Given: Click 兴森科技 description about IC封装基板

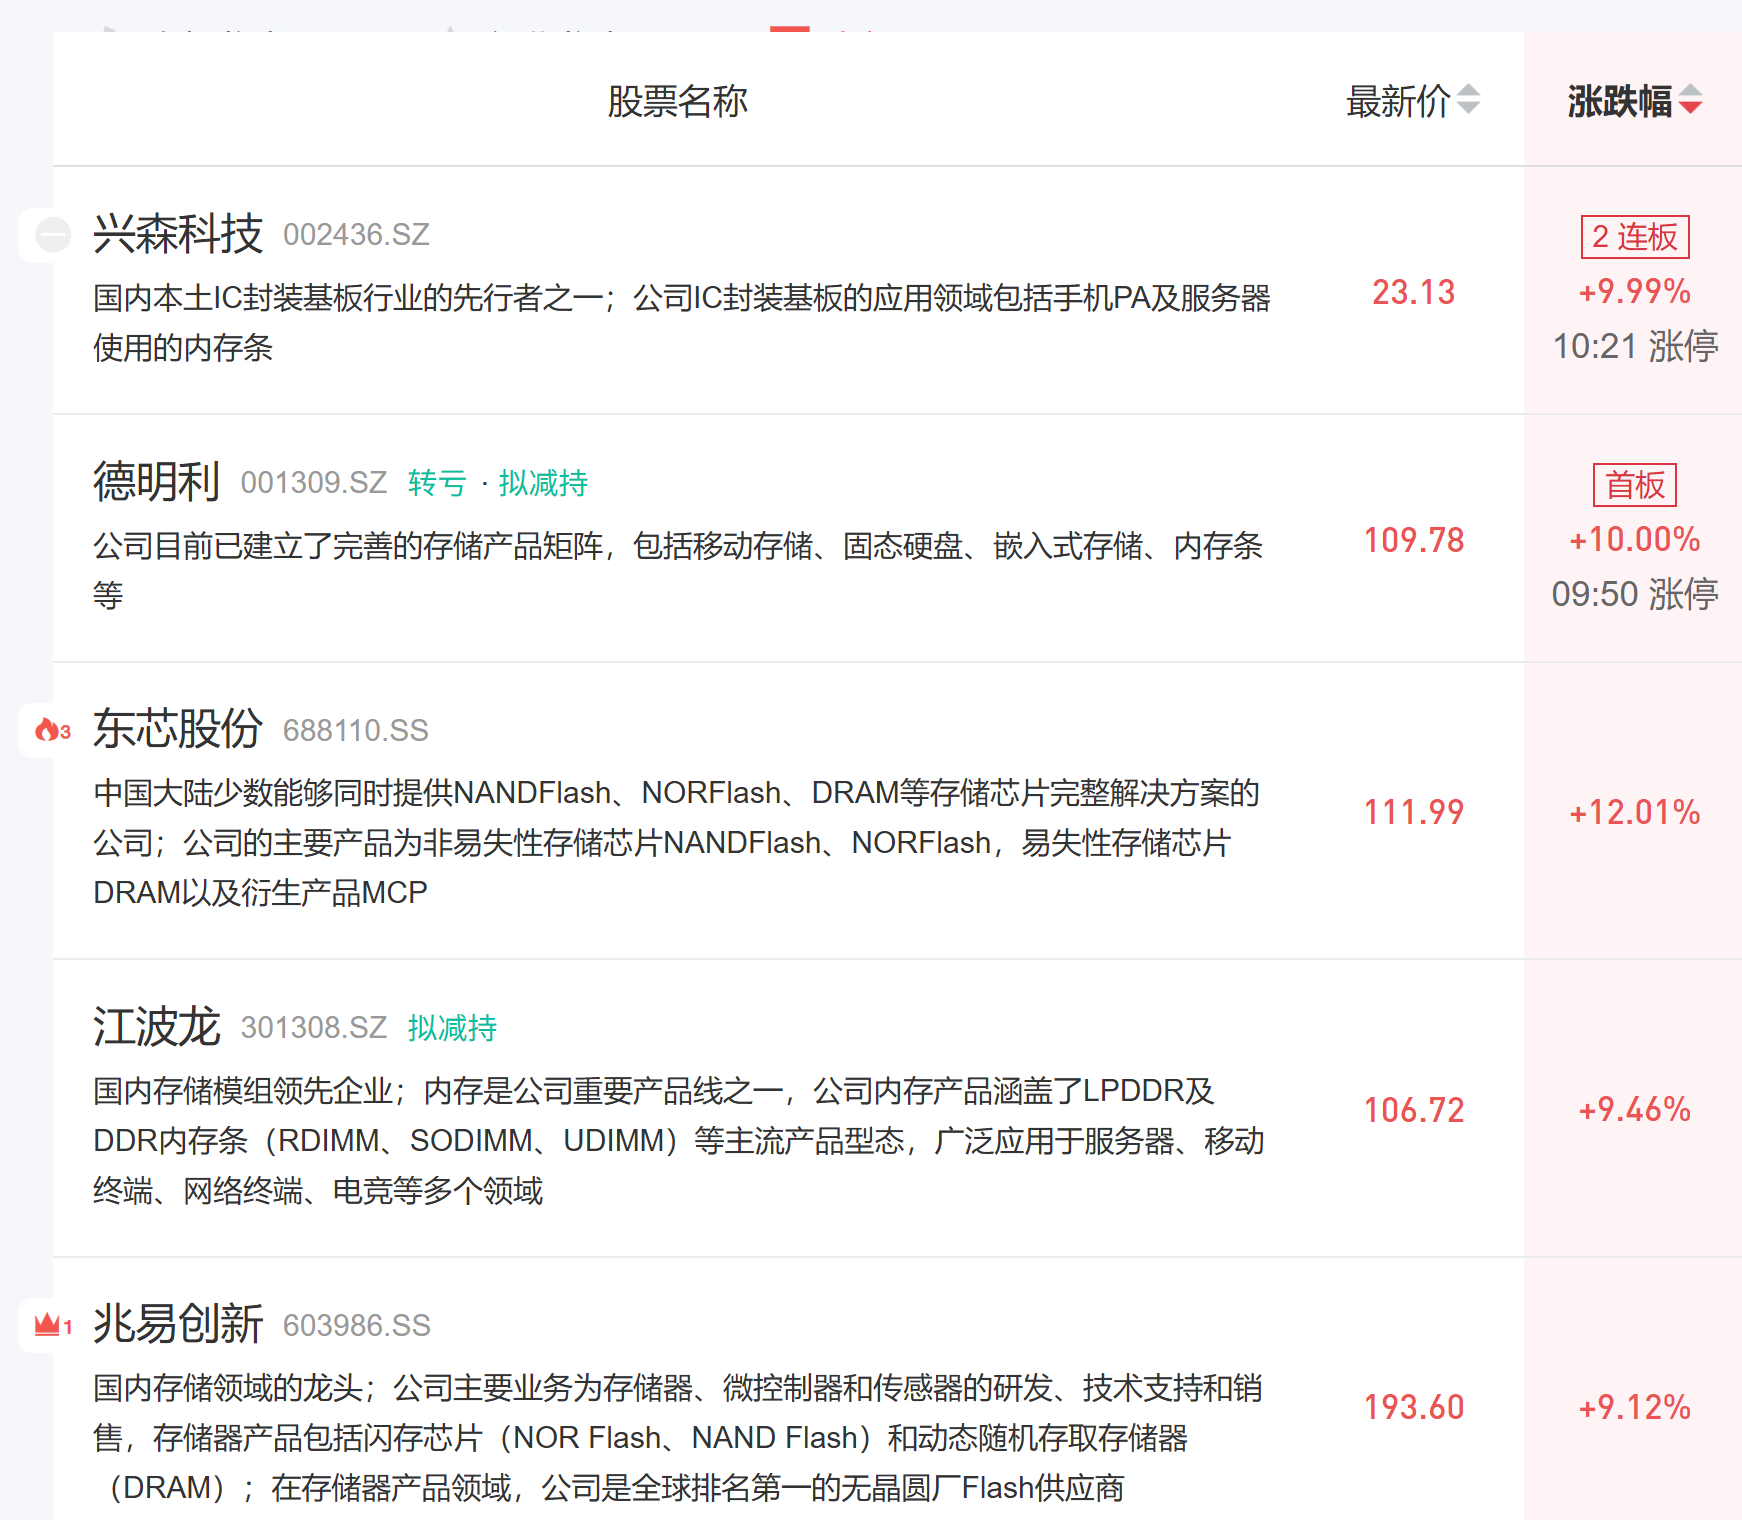Looking at the screenshot, I should [x=682, y=322].
